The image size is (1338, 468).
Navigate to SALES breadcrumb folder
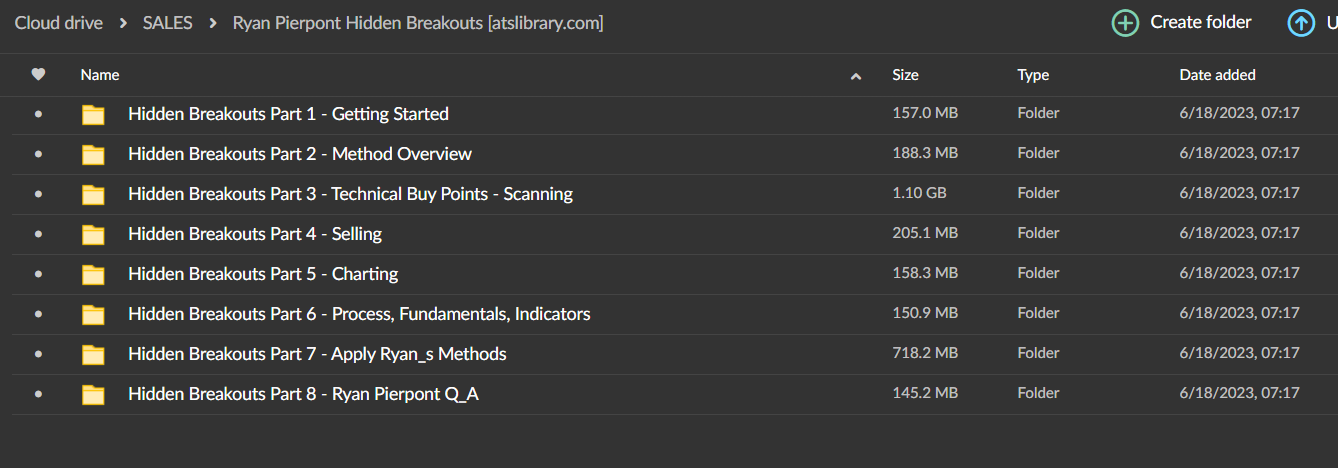pyautogui.click(x=167, y=22)
